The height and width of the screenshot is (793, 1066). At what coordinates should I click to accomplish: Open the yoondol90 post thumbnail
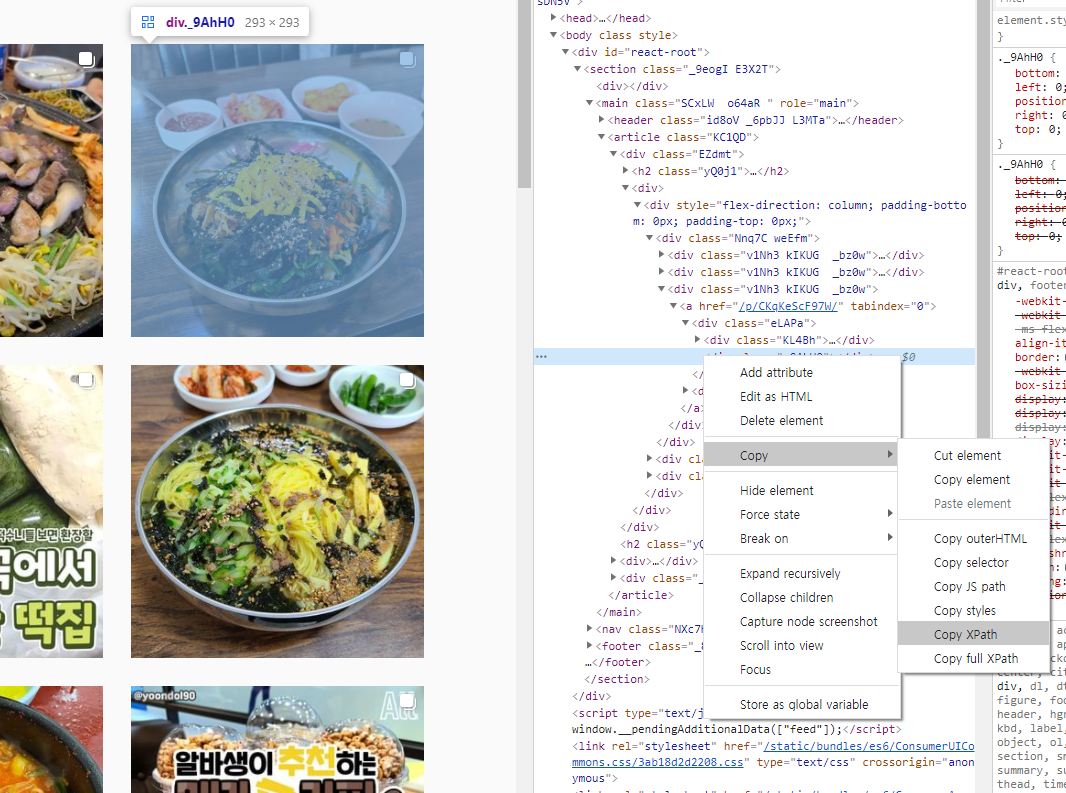[x=277, y=739]
